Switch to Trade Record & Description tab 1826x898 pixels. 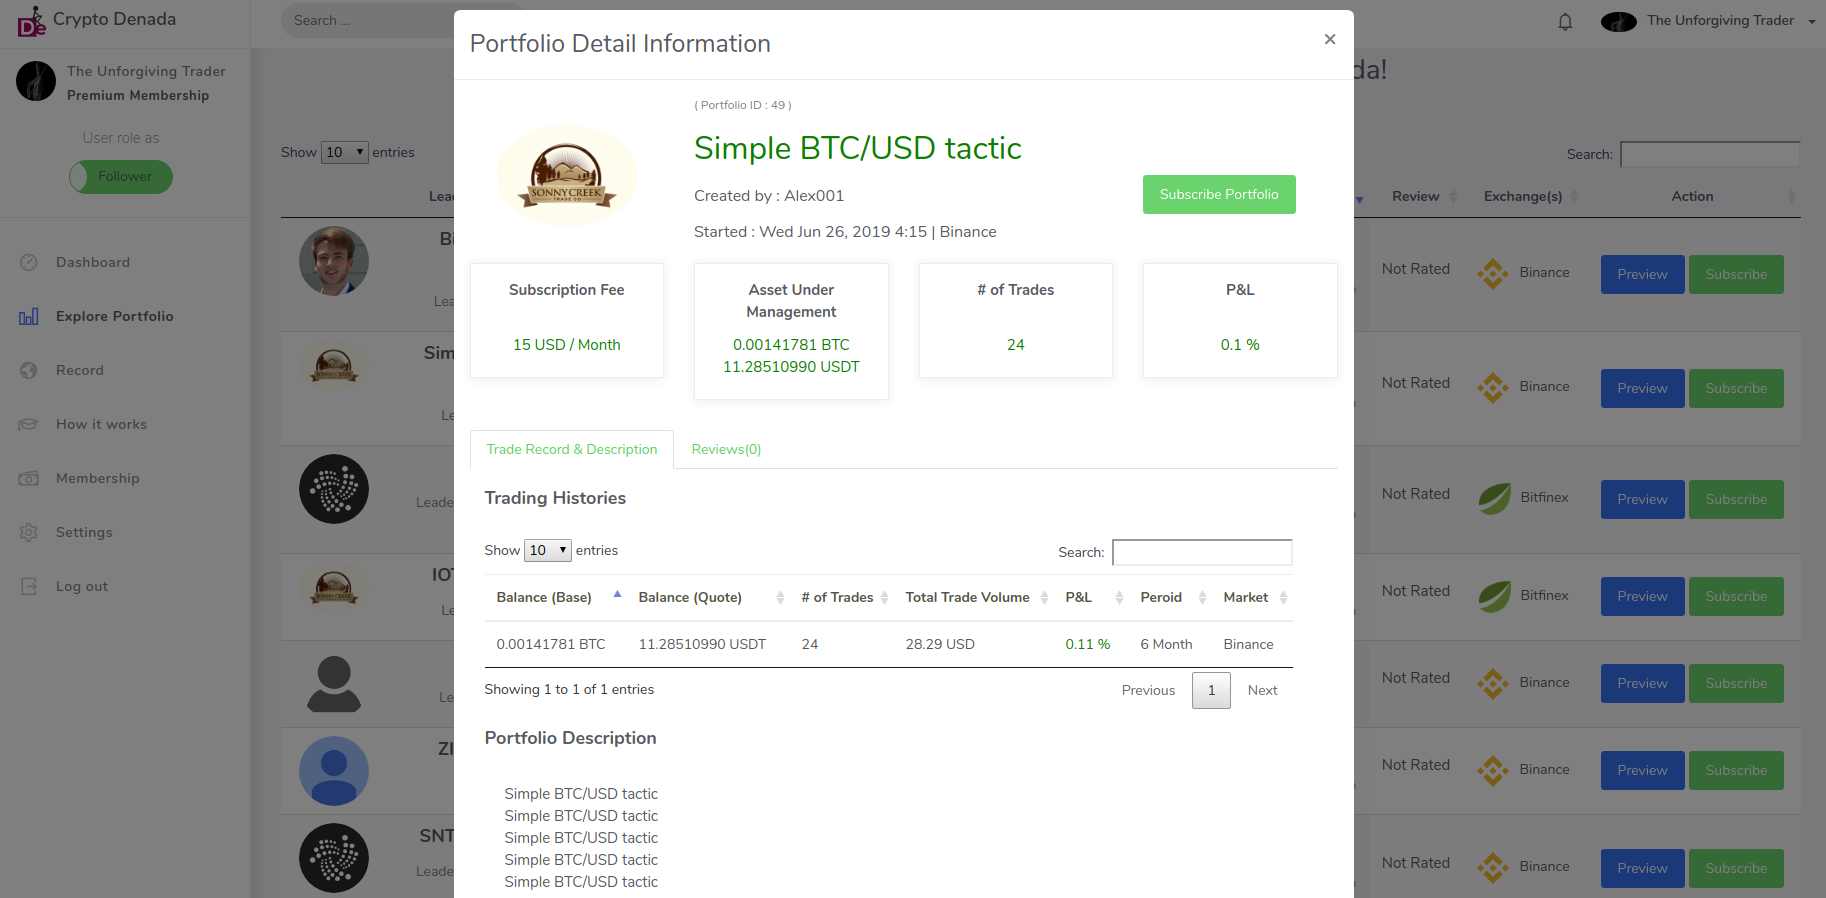572,449
